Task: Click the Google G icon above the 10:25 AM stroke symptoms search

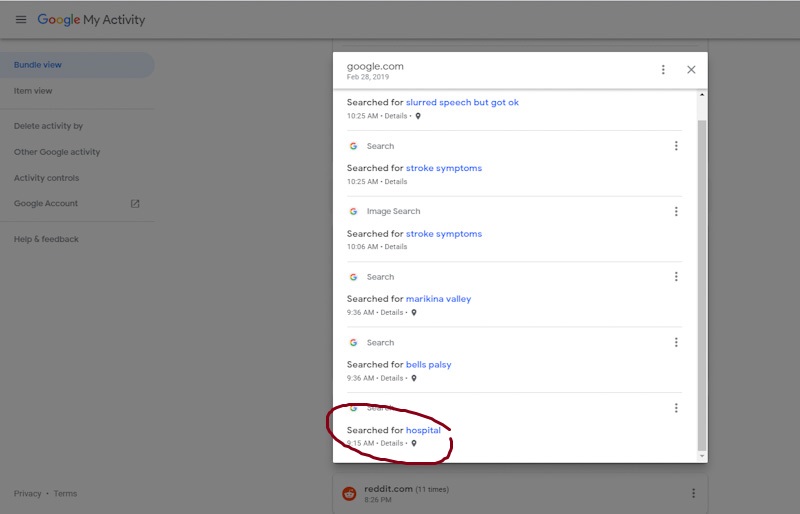Action: (x=353, y=146)
